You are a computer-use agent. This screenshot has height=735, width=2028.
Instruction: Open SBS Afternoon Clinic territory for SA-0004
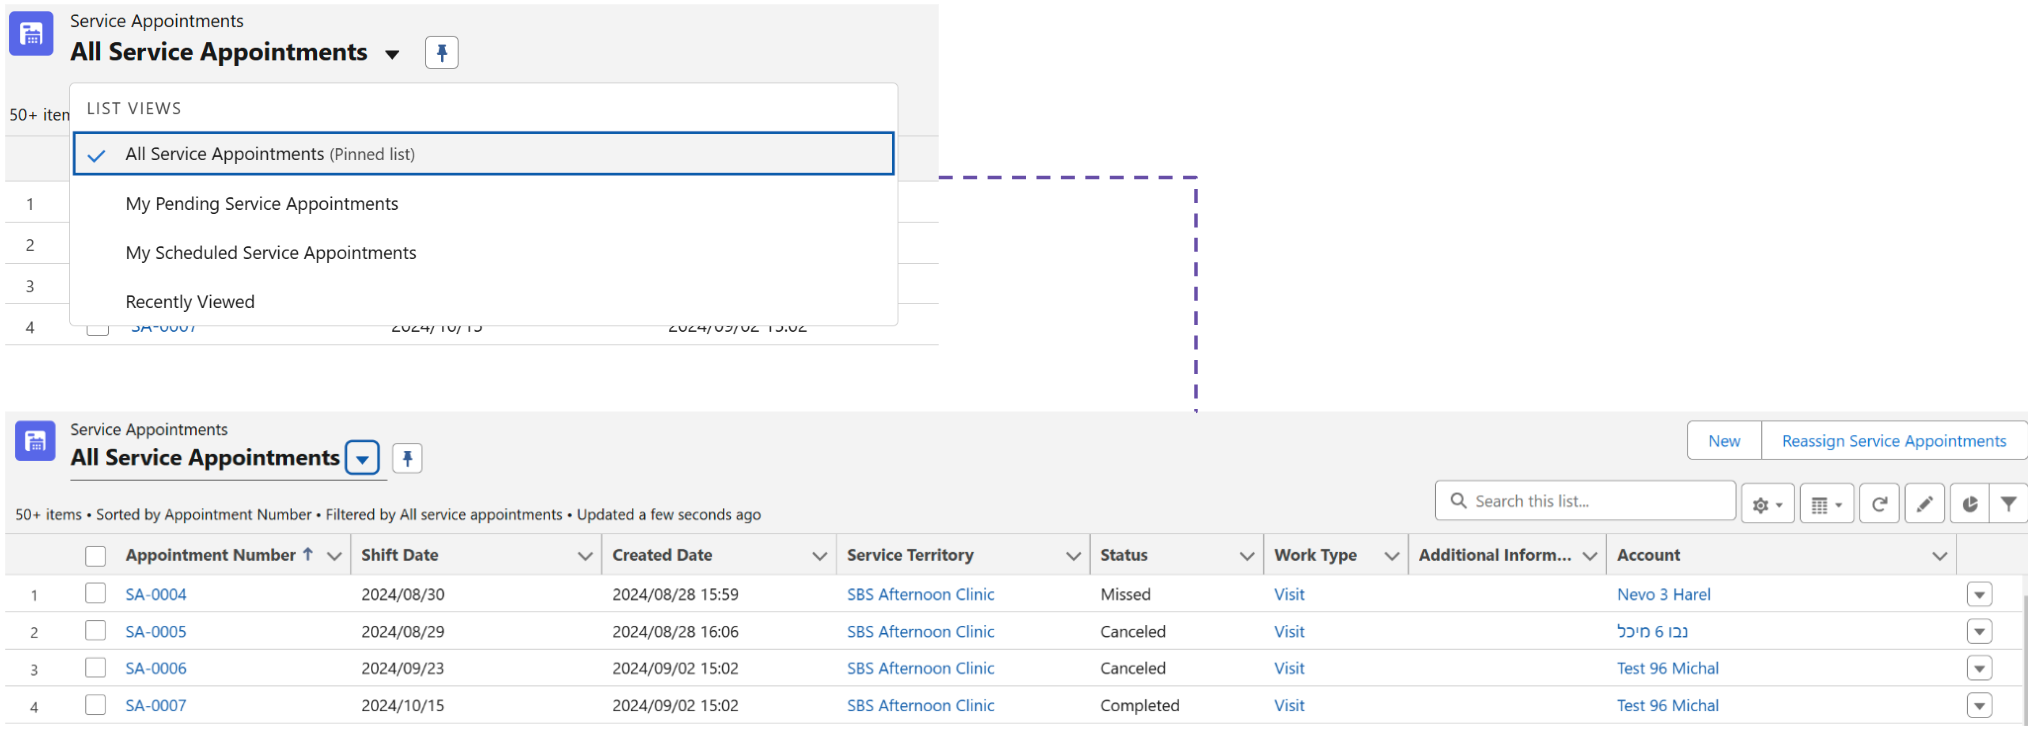920,594
